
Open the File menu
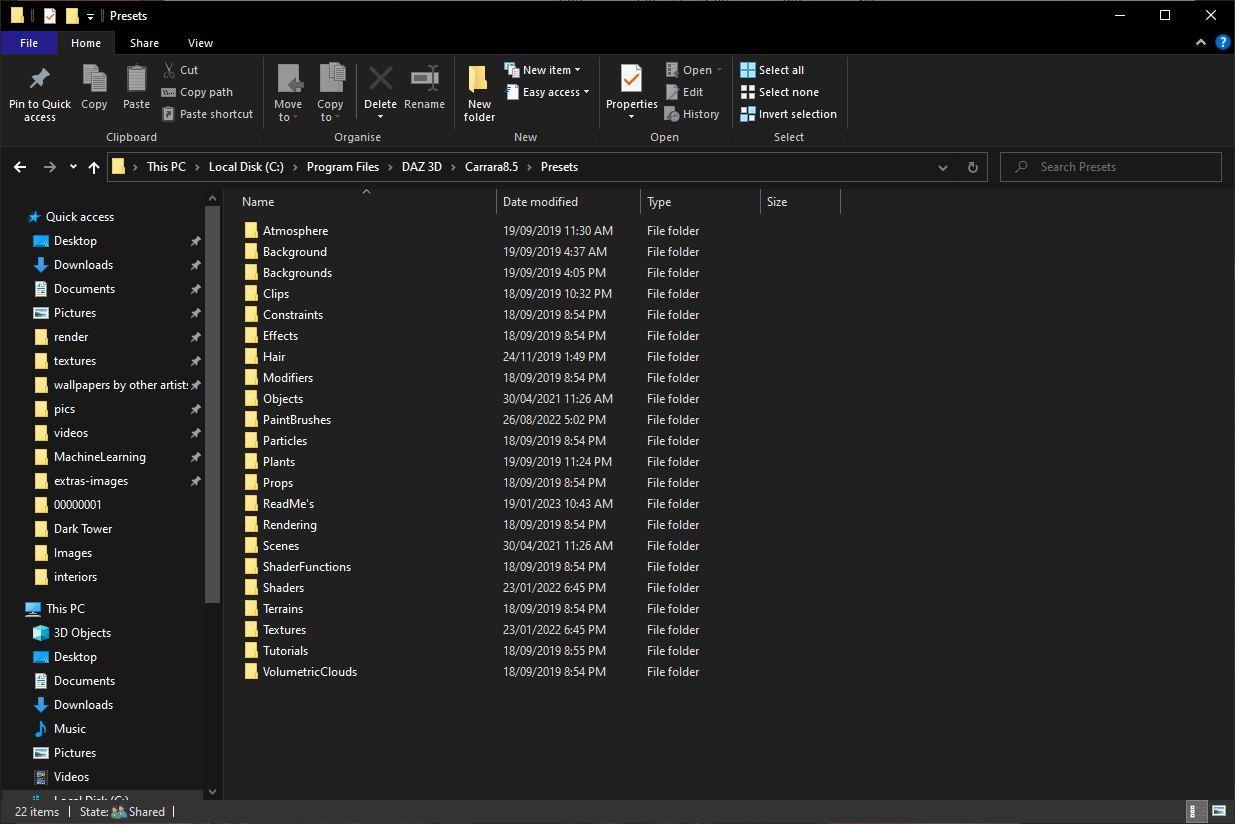tap(29, 43)
